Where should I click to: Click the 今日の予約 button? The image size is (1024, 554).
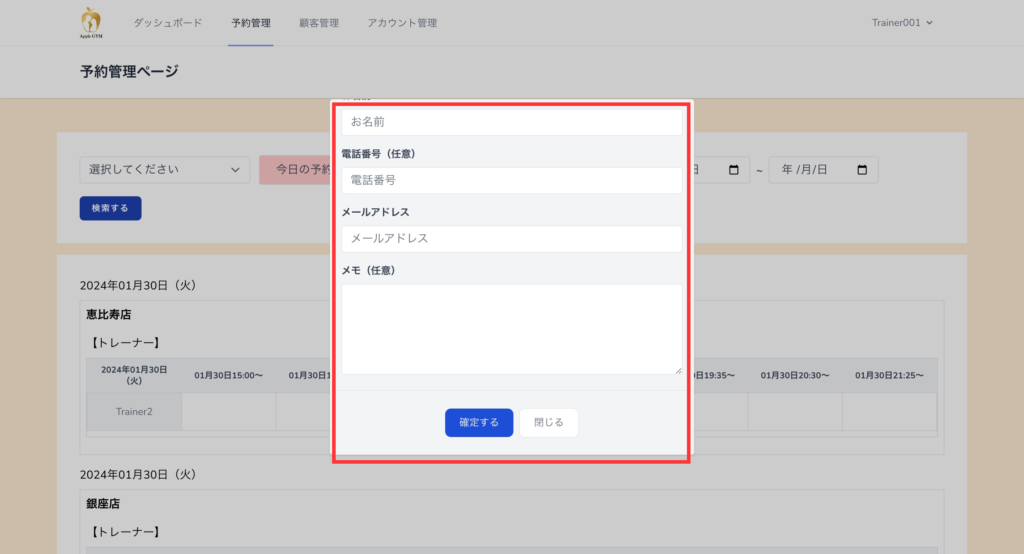pos(296,170)
